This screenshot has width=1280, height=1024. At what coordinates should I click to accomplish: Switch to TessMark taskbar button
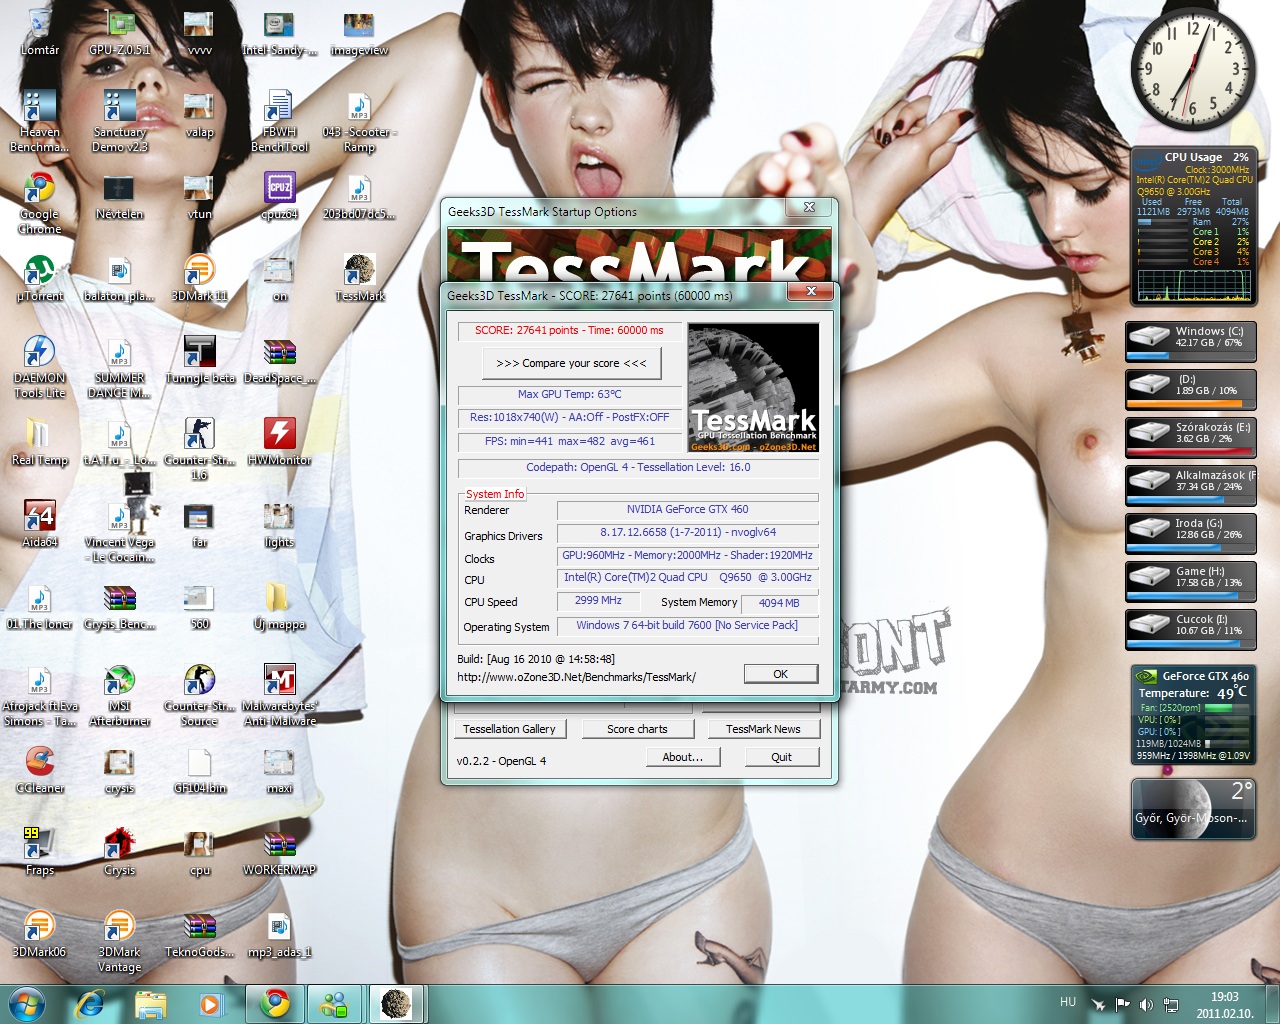(x=397, y=1004)
